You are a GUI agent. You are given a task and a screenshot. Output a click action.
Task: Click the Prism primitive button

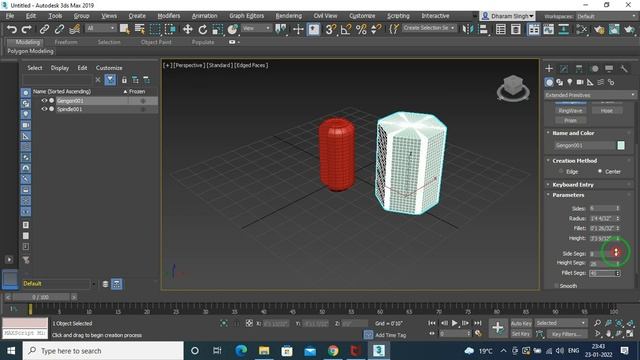coord(570,120)
